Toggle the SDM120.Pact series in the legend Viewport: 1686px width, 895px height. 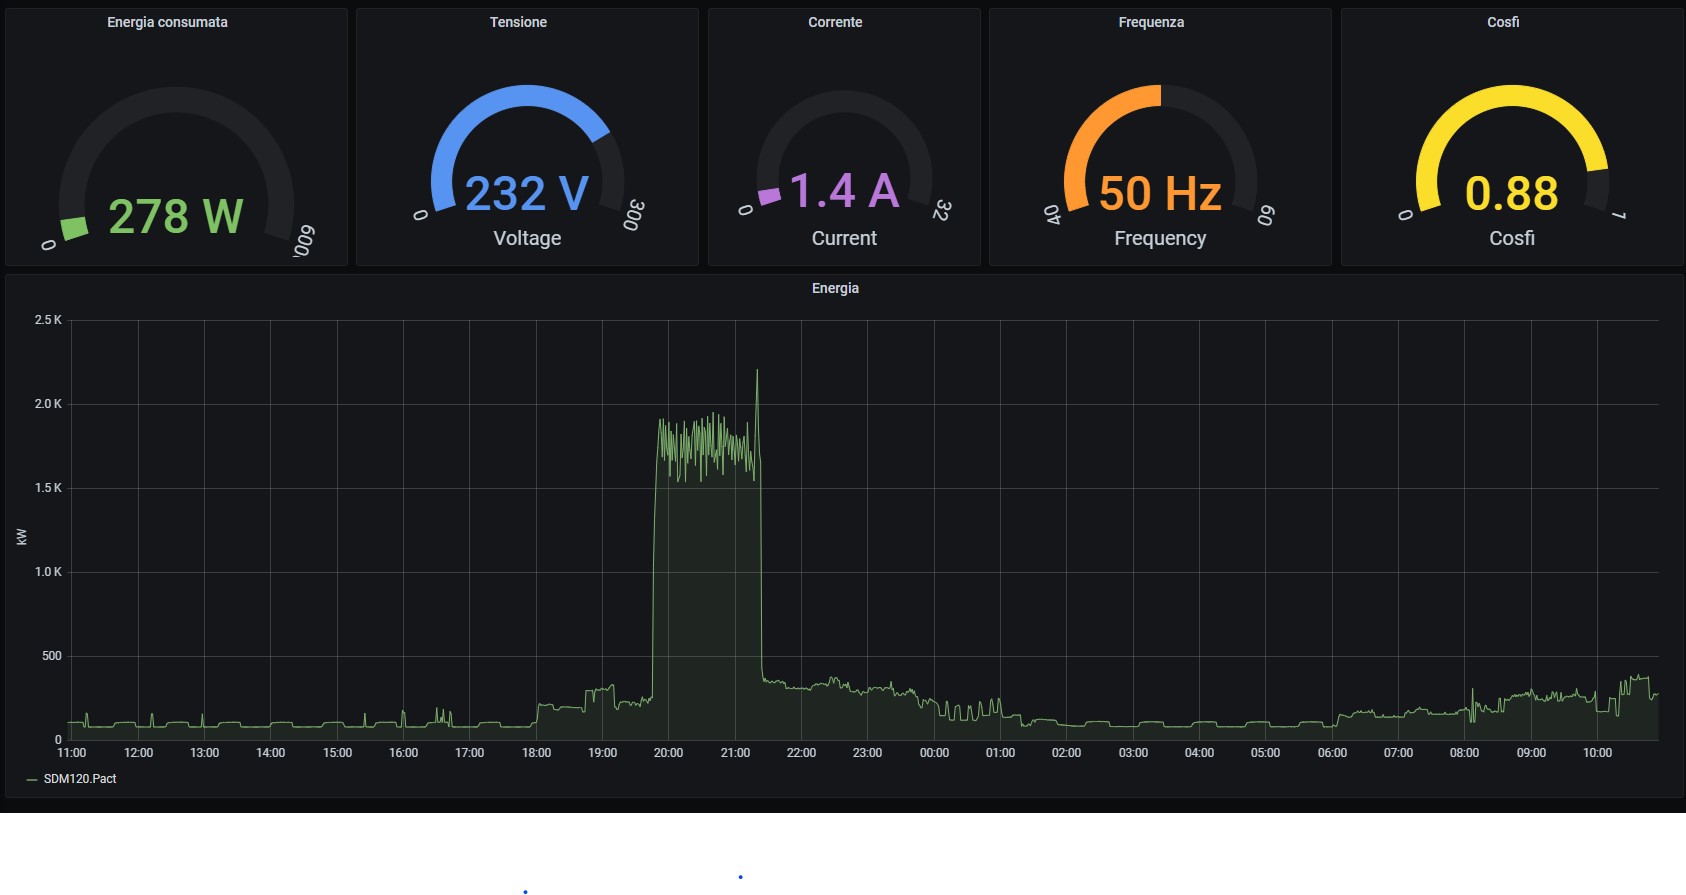pyautogui.click(x=80, y=779)
